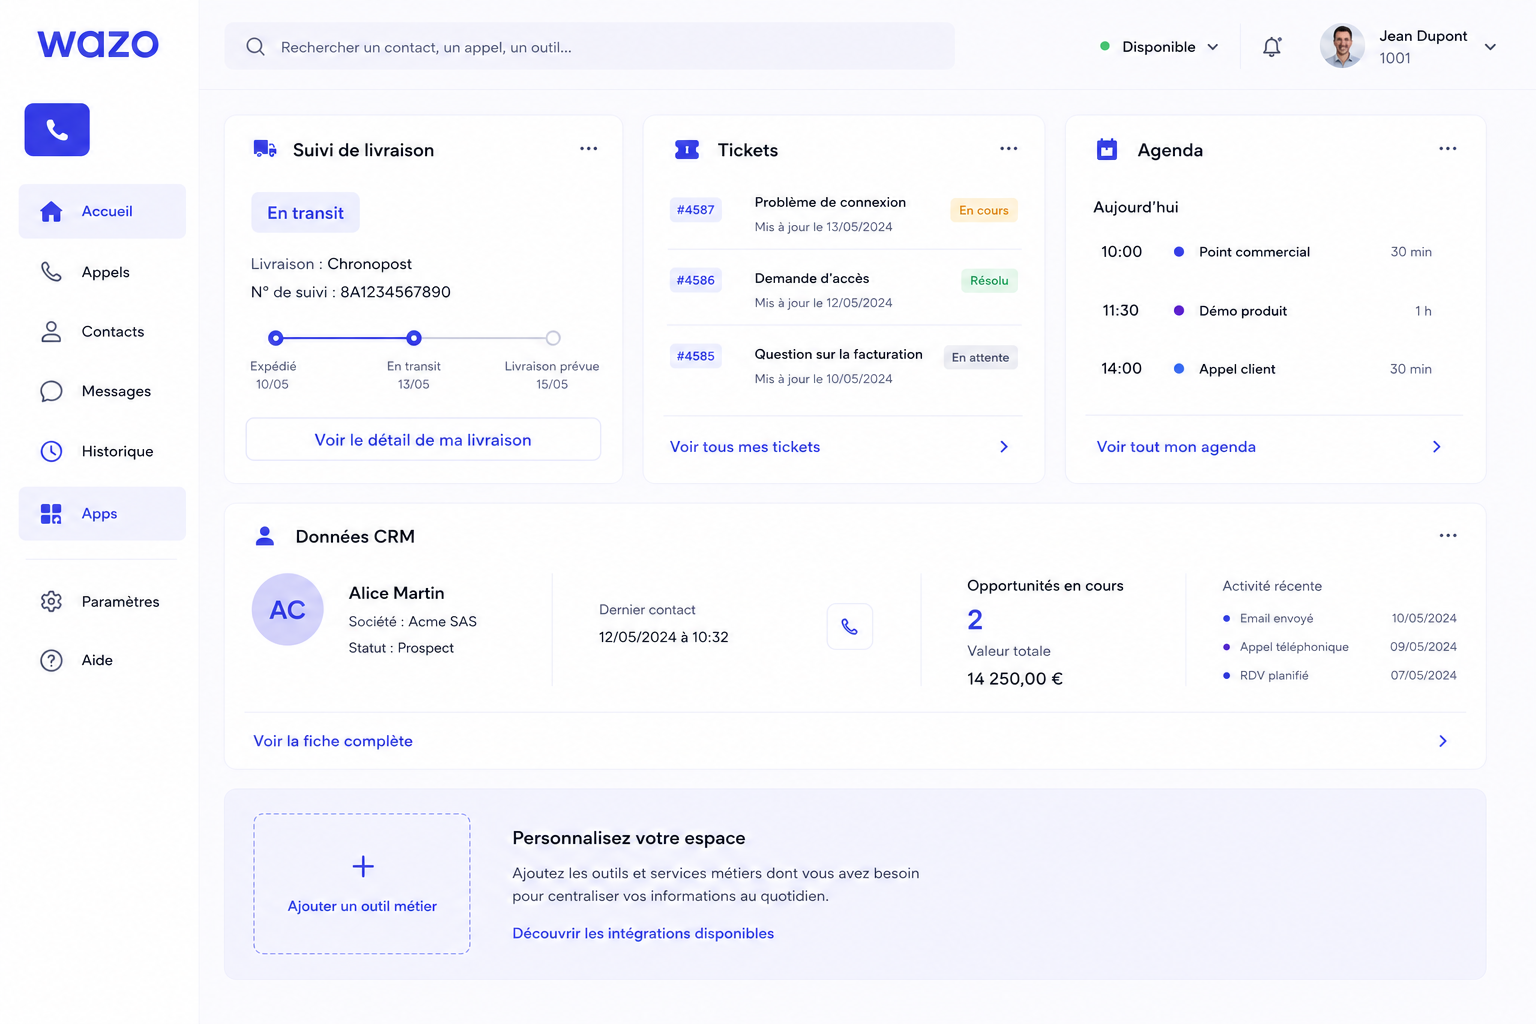Screen dimensions: 1536x1024
Task: Click the En transit status badge
Action: pos(305,213)
